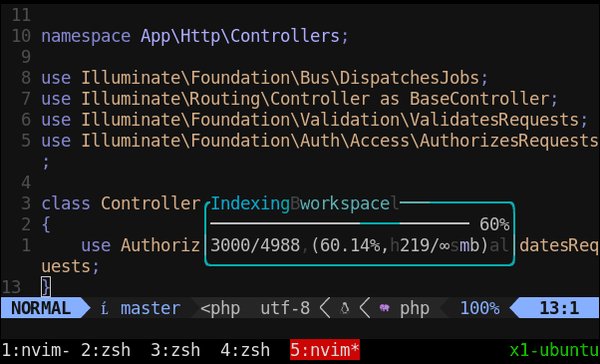Click the git branch icon before master
The width and height of the screenshot is (600, 364).
104,308
